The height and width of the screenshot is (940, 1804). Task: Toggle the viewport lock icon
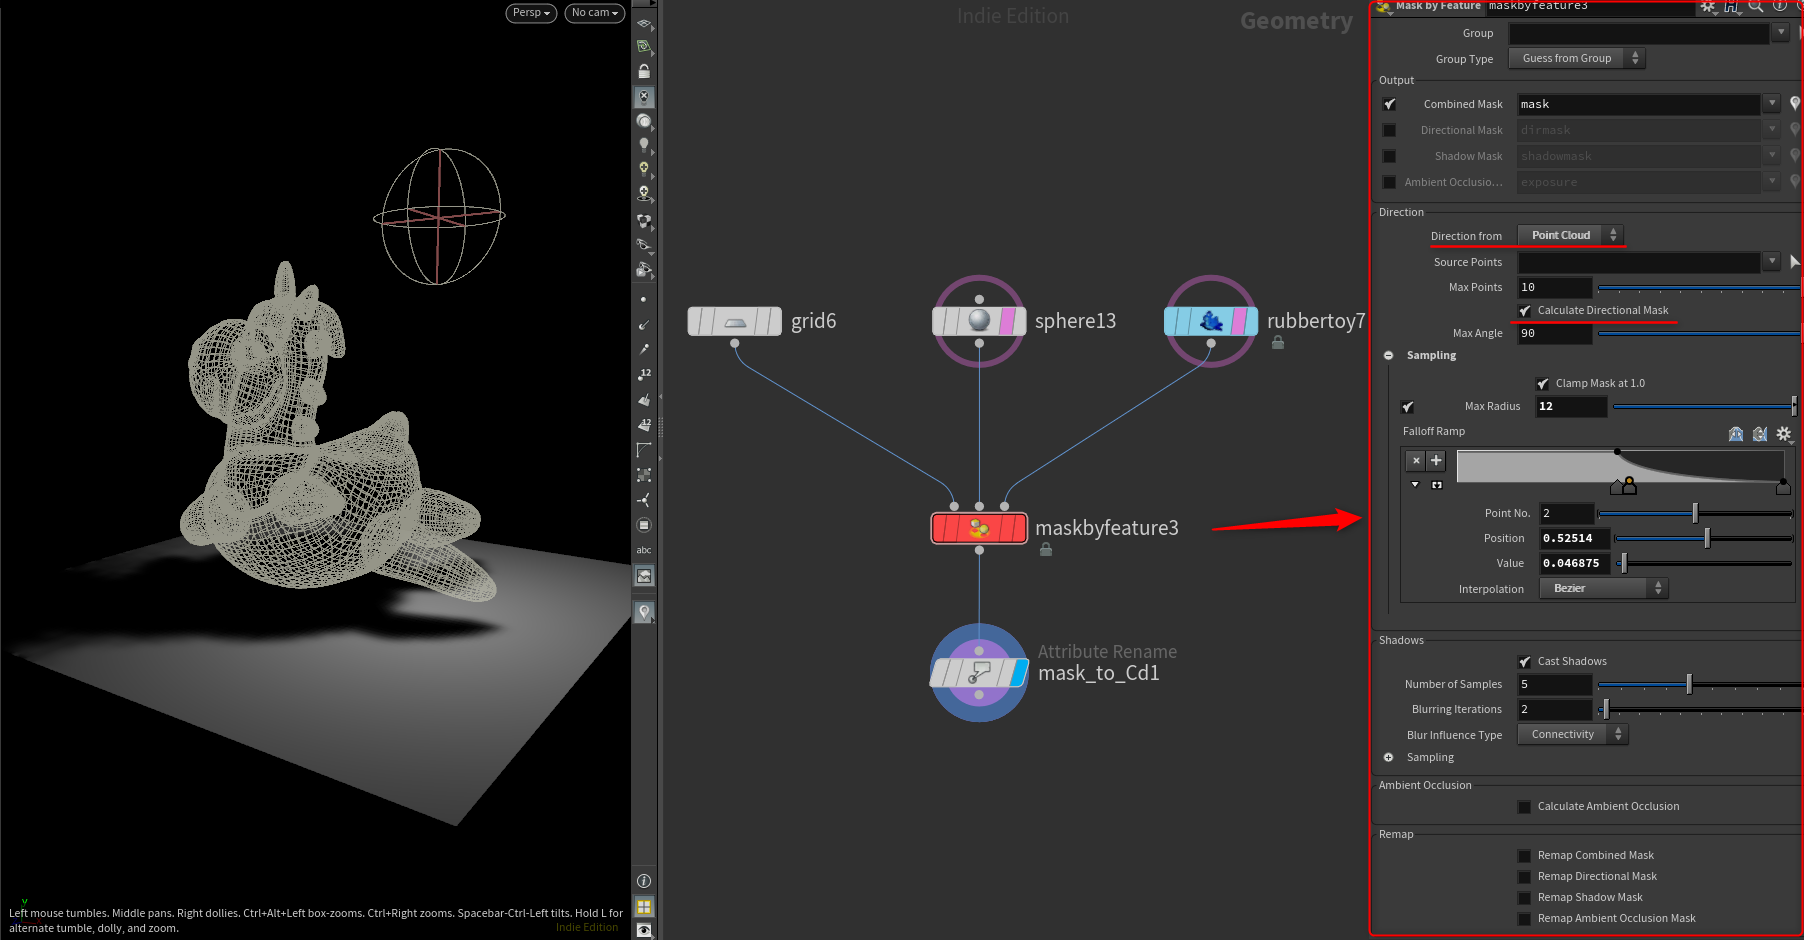pyautogui.click(x=644, y=72)
